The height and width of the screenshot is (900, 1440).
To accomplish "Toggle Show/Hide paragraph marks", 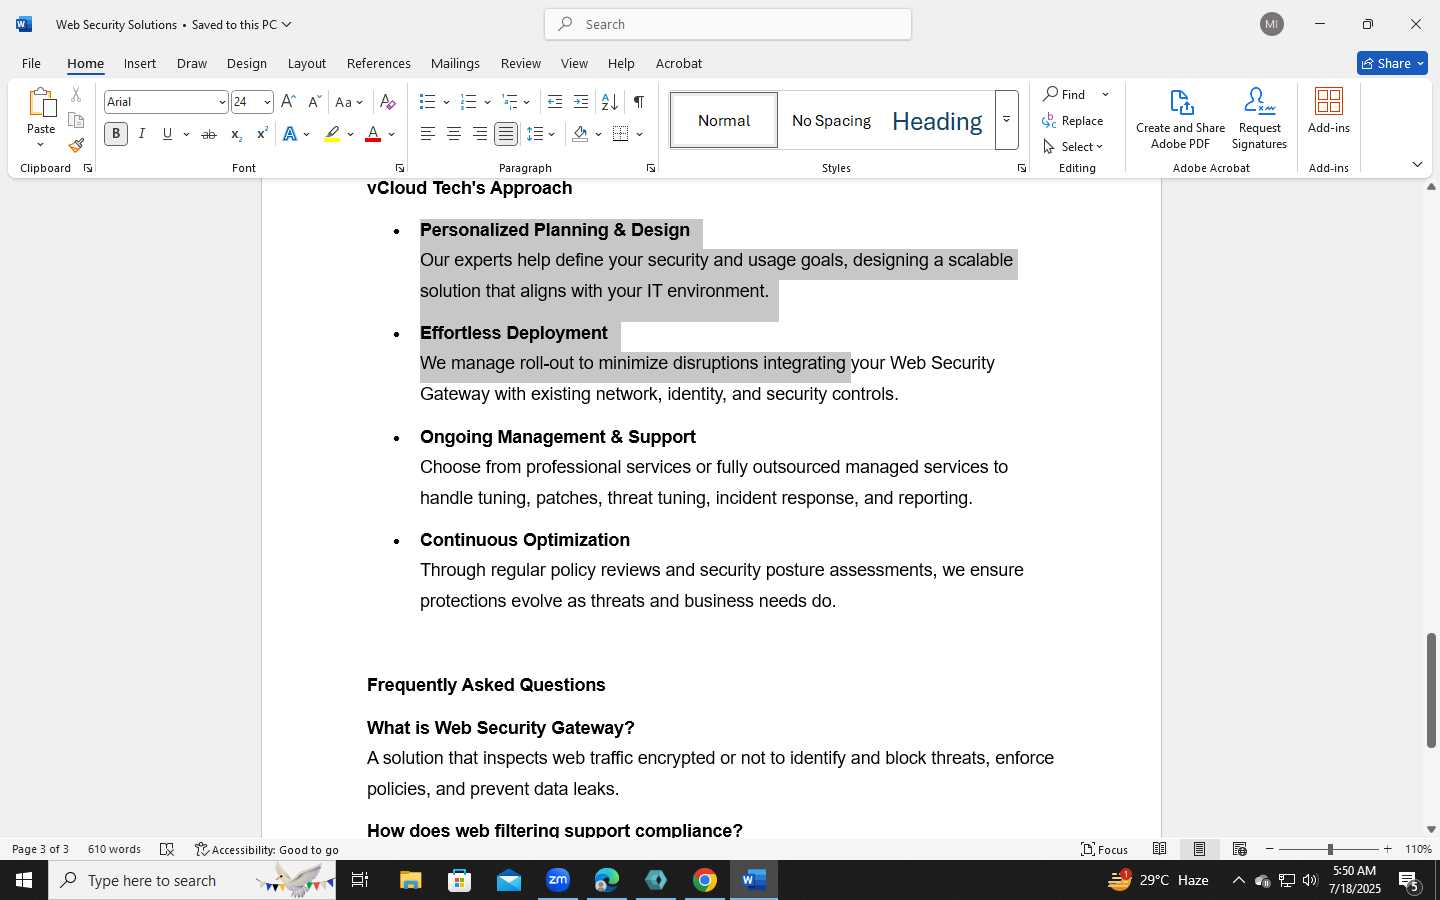I will [x=638, y=102].
